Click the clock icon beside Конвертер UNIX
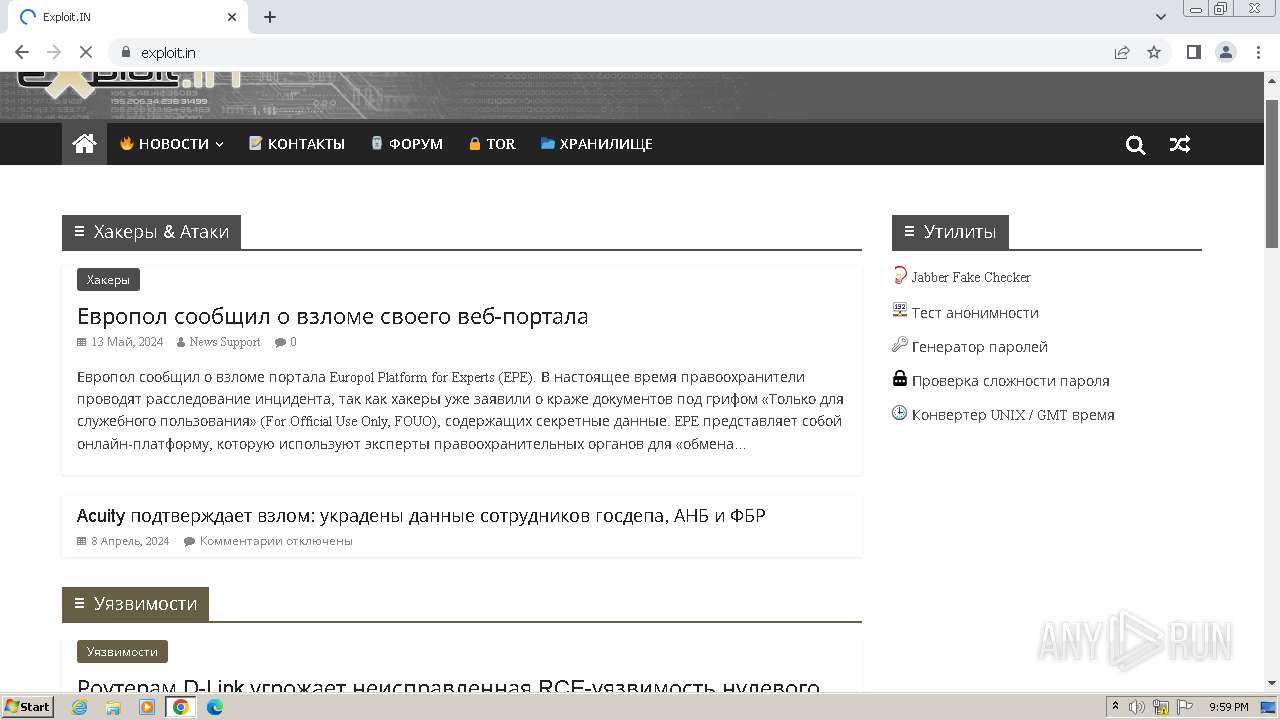This screenshot has height=720, width=1280. (900, 413)
